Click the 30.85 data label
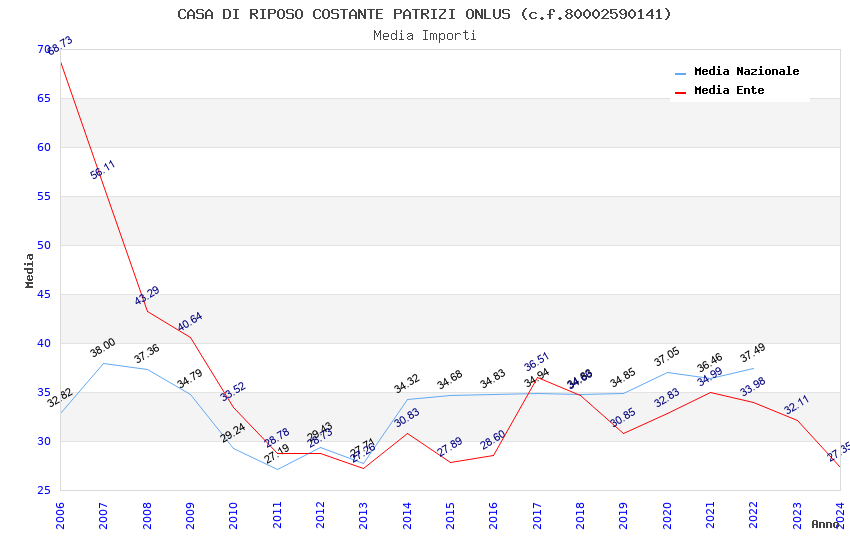Viewport: 850px width, 550px height. pyautogui.click(x=623, y=418)
